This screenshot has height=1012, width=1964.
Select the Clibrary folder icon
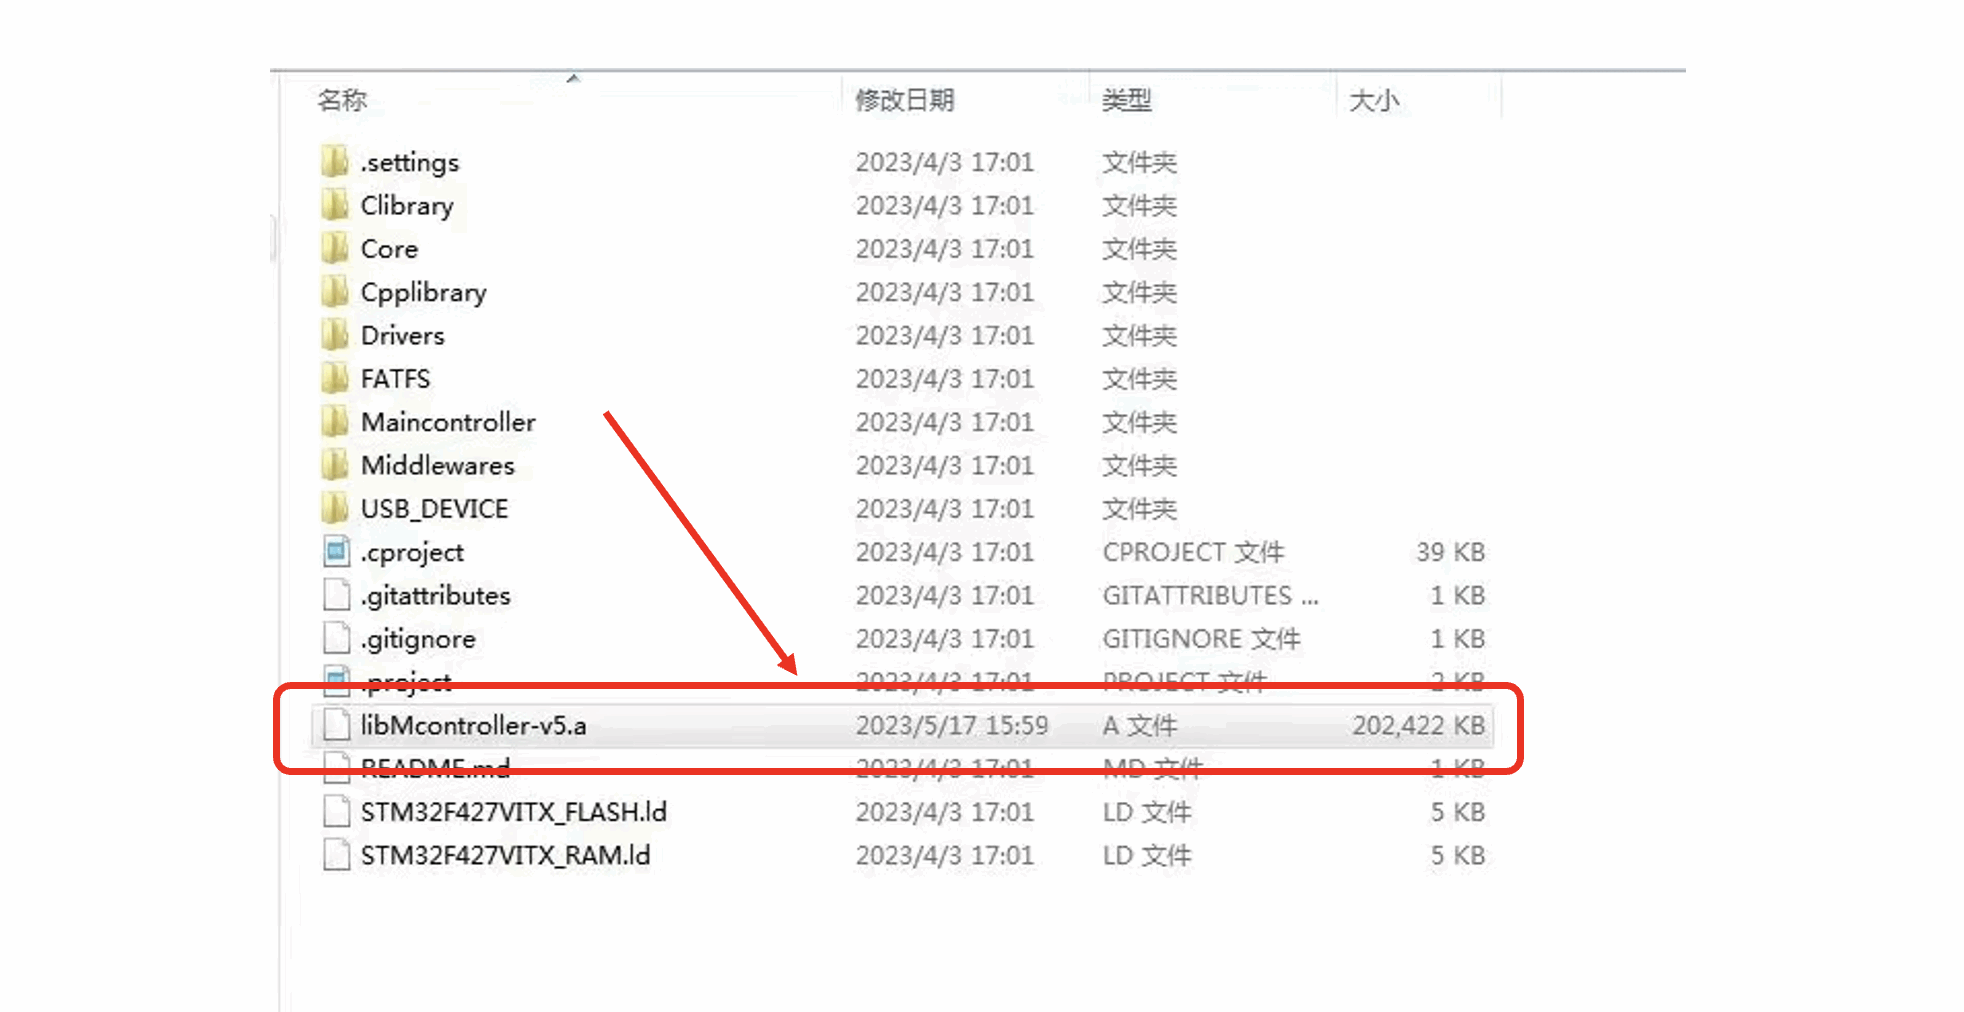(x=335, y=205)
